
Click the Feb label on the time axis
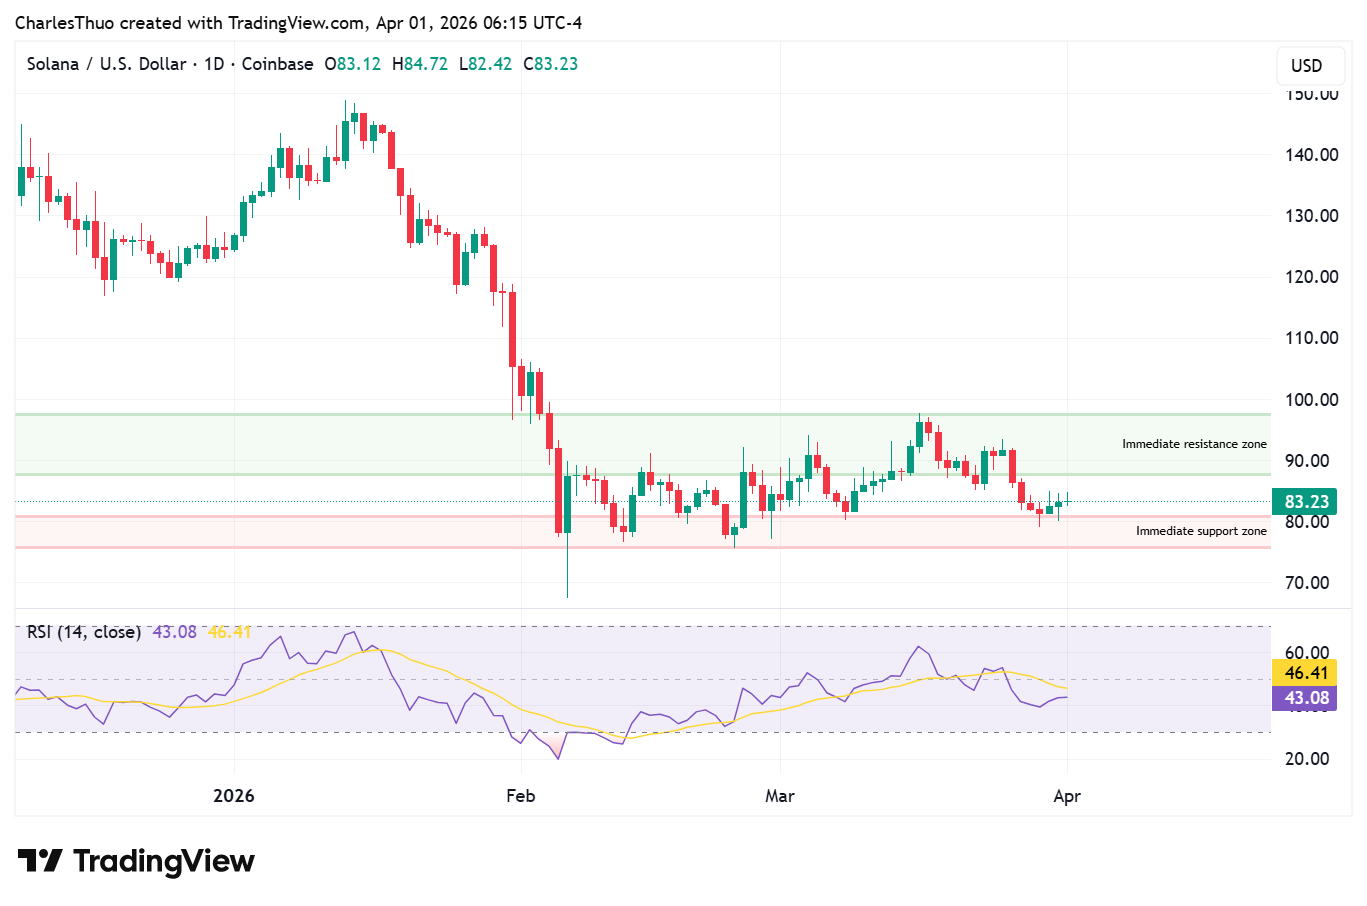click(520, 796)
